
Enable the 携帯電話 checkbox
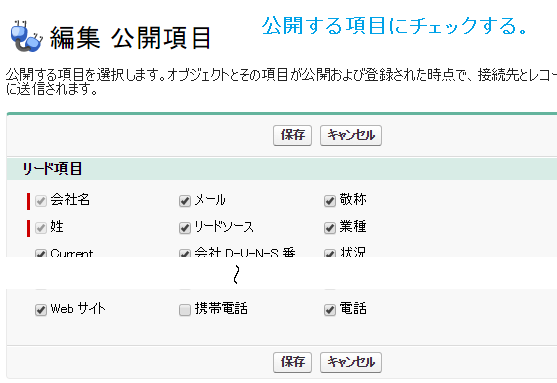(185, 310)
